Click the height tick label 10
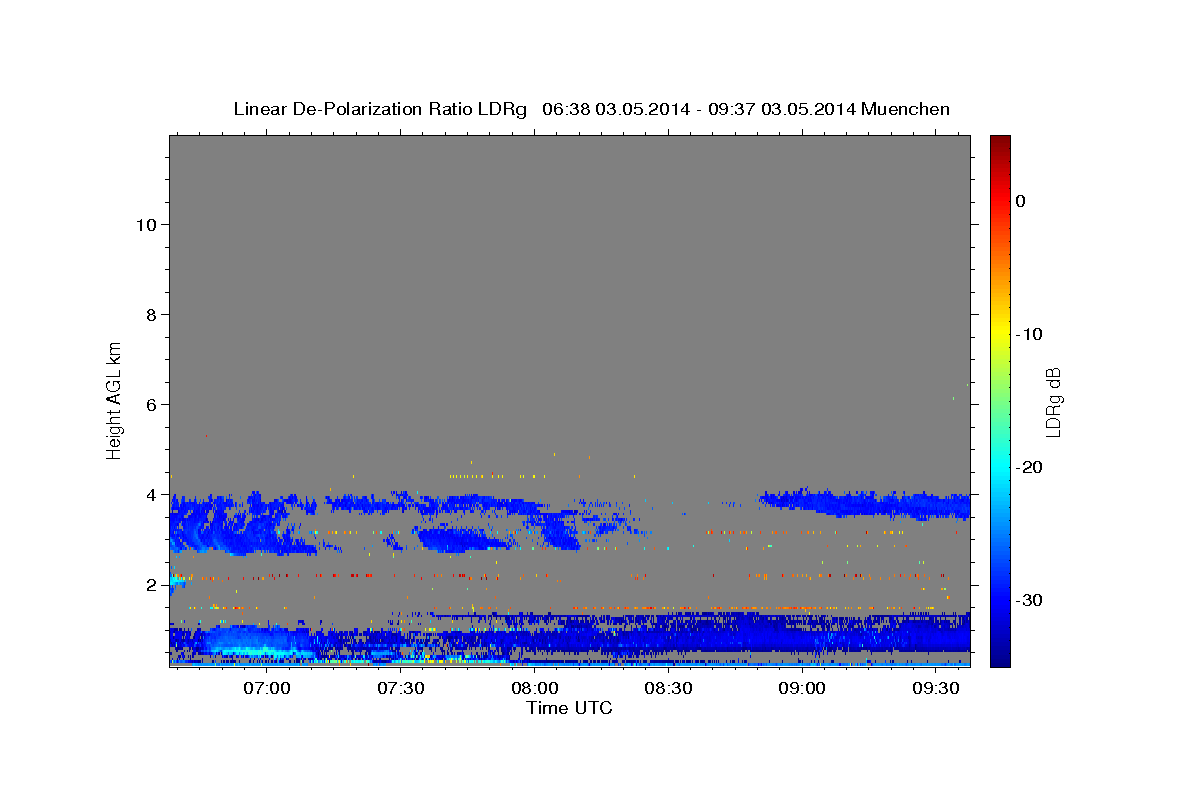 click(145, 224)
